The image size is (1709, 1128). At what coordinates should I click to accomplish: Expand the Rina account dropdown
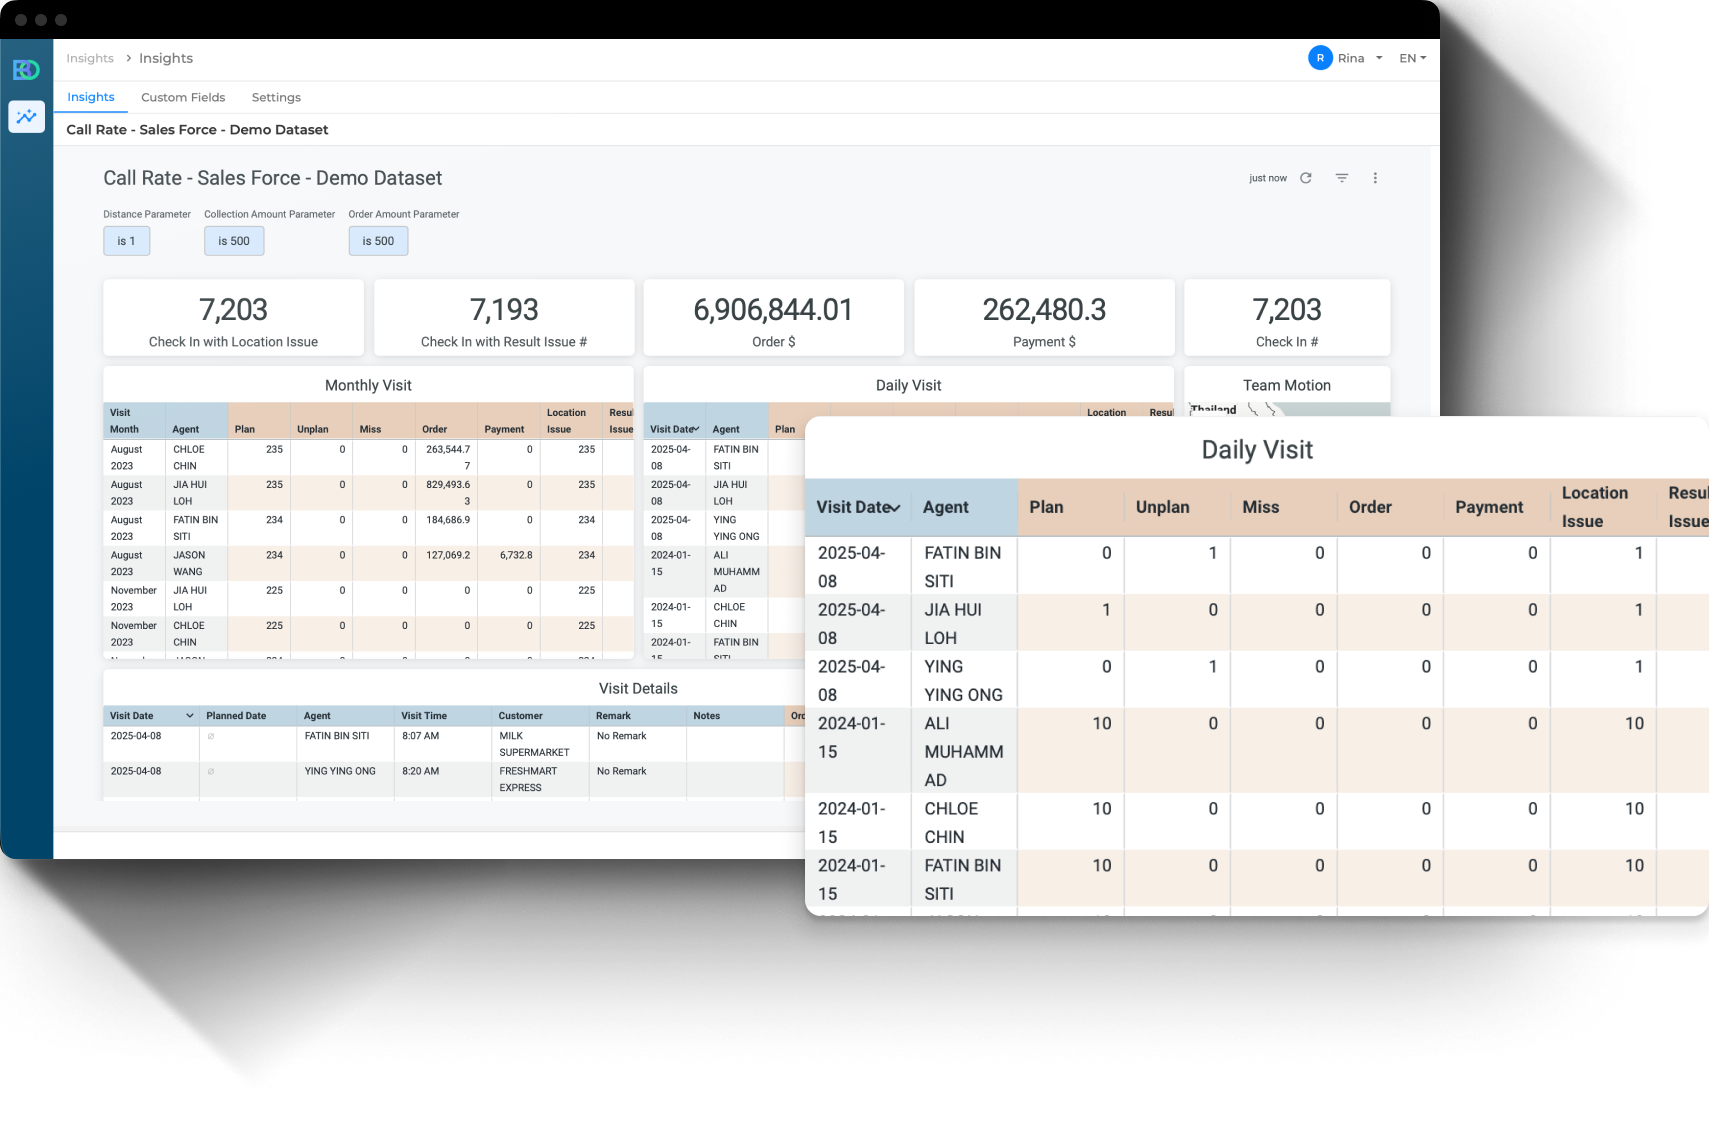click(1379, 58)
